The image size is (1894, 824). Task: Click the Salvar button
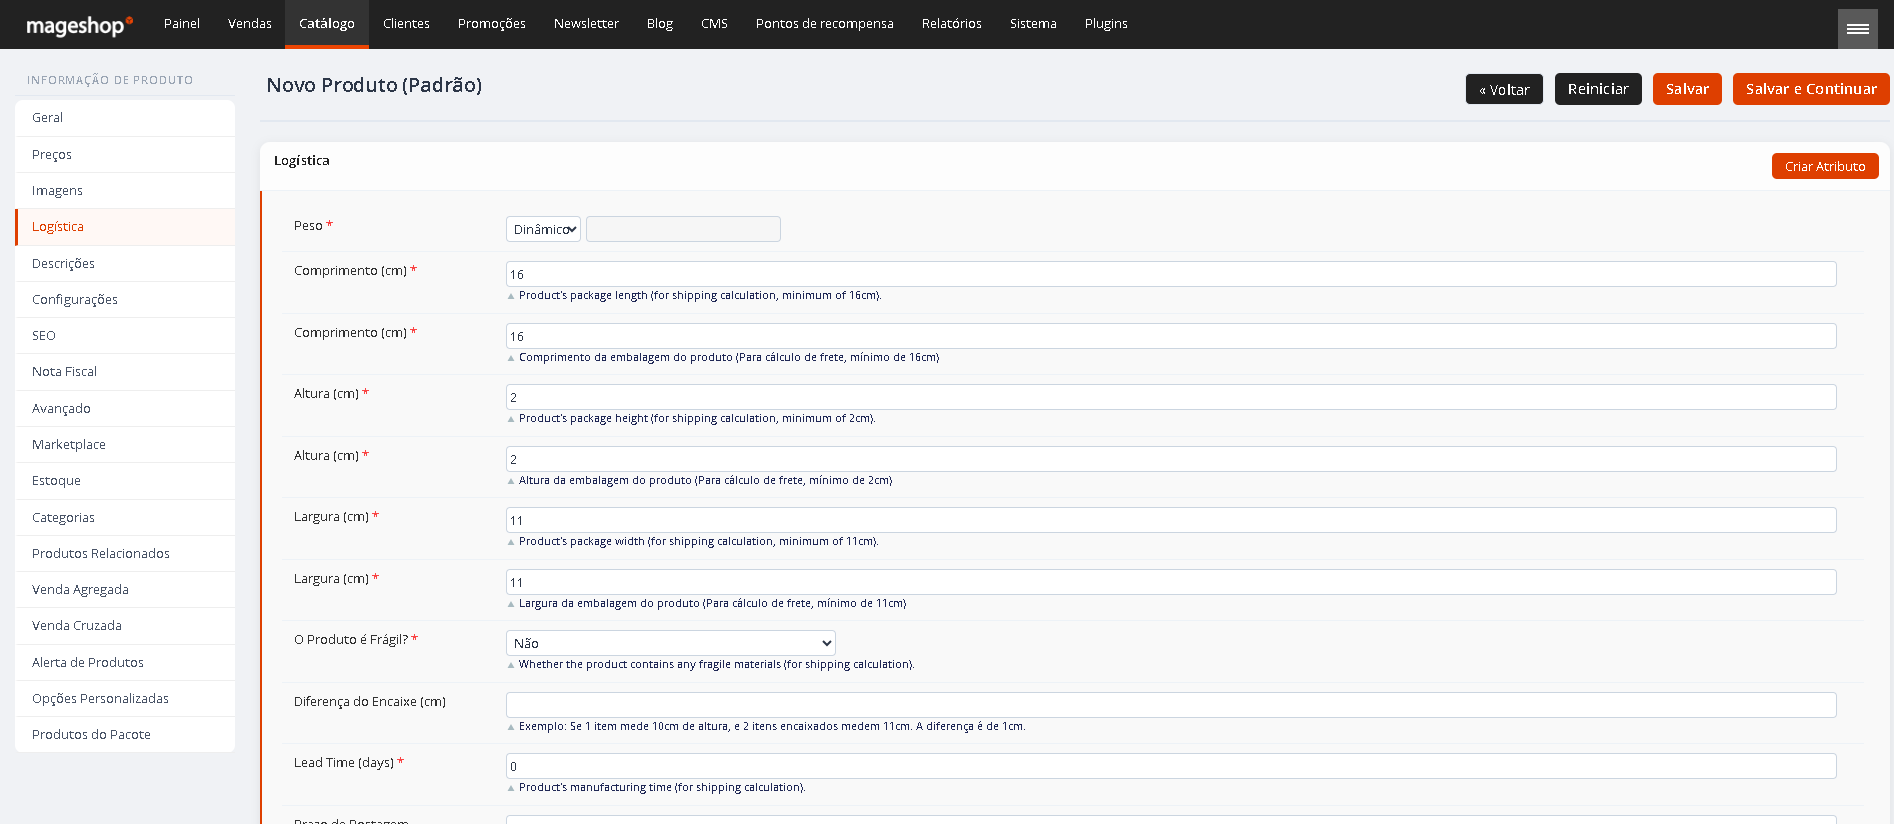coord(1687,89)
